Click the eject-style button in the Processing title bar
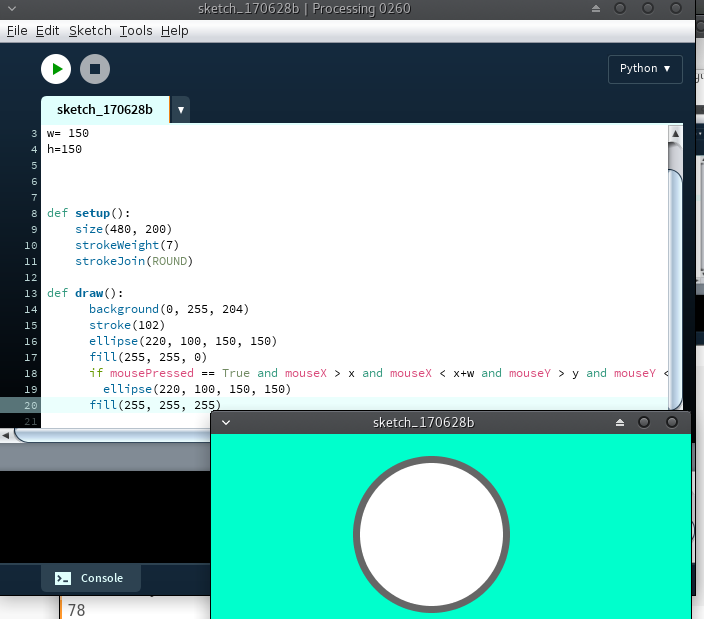 [x=596, y=9]
